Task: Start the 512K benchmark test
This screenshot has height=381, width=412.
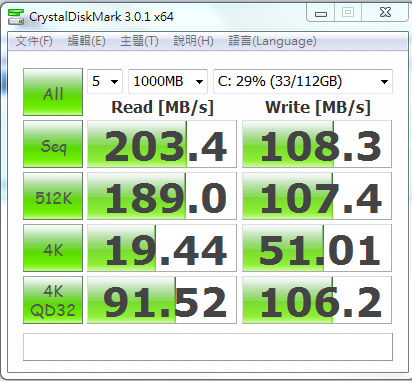Action: [x=53, y=196]
